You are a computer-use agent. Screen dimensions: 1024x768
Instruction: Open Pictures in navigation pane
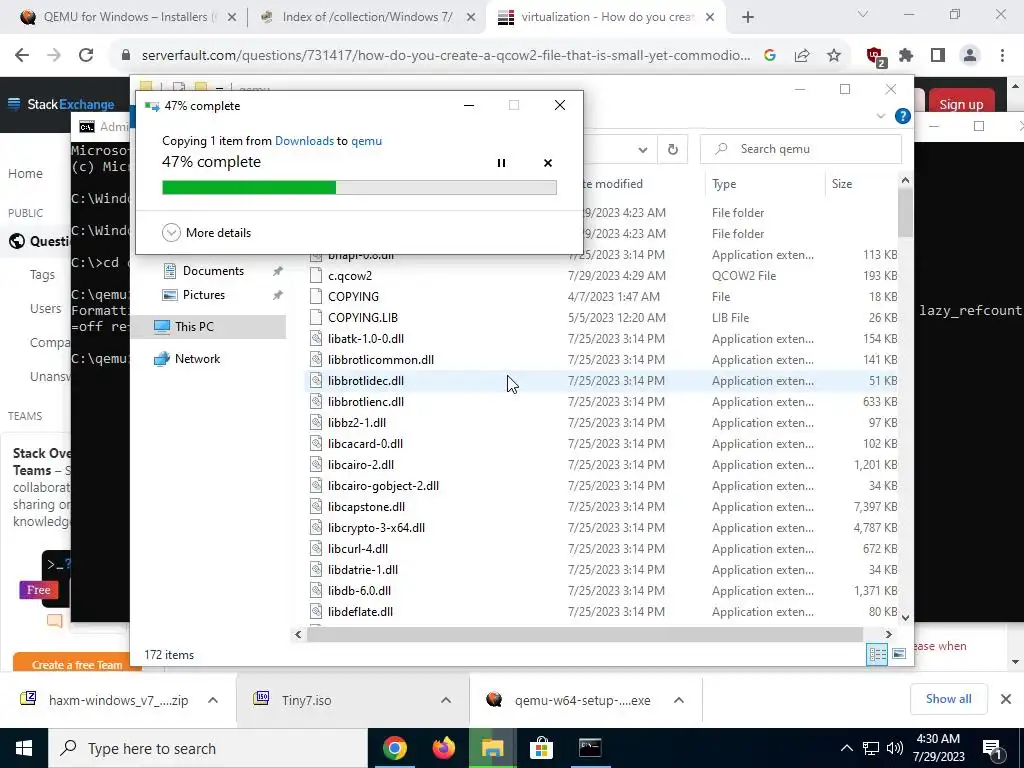pyautogui.click(x=203, y=295)
